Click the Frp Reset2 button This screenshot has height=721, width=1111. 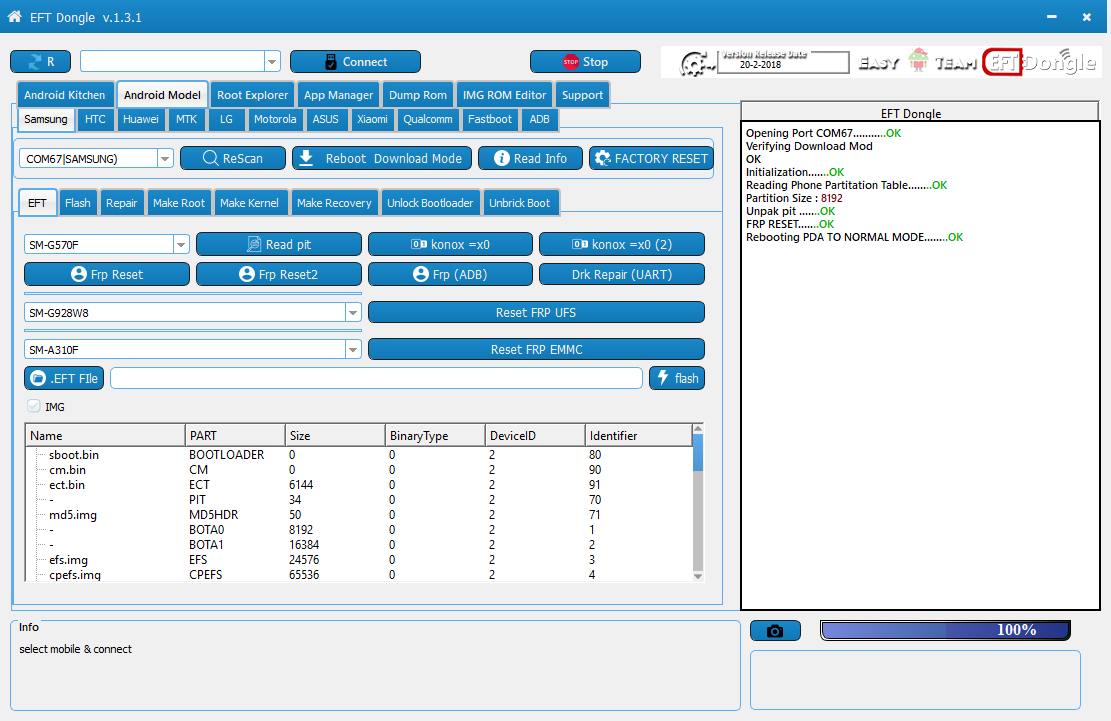pyautogui.click(x=278, y=274)
